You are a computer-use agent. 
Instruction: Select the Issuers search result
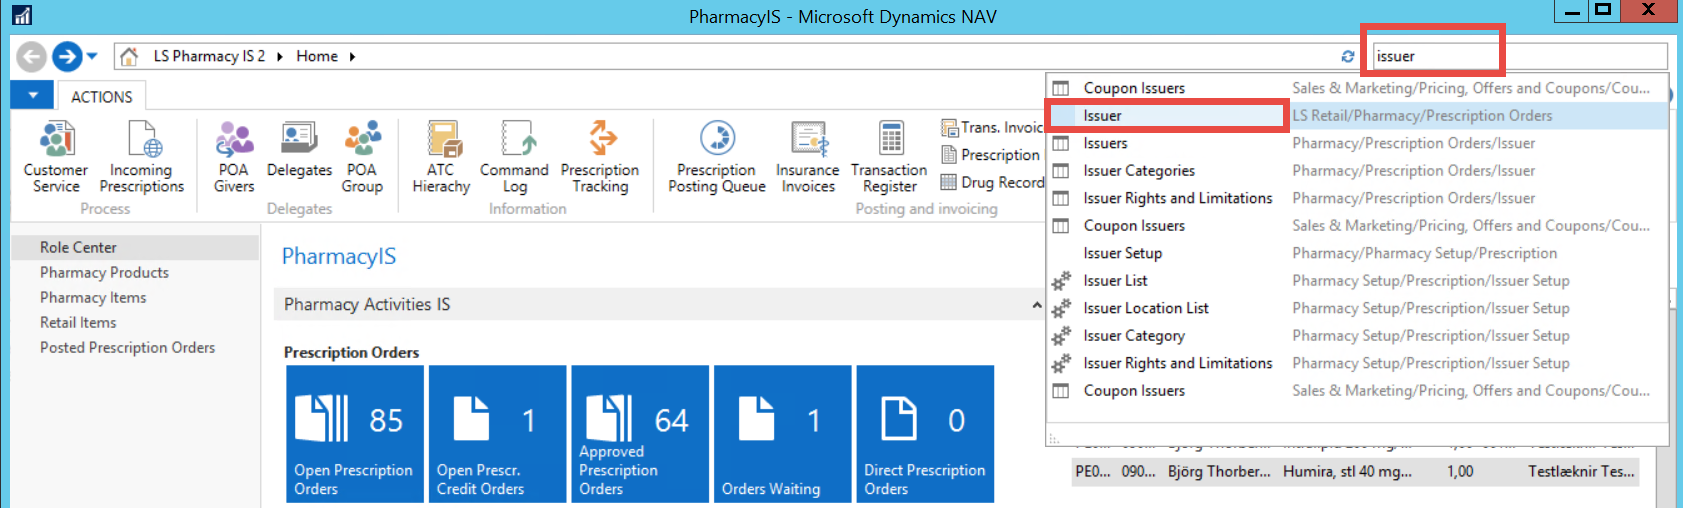[x=1357, y=143]
